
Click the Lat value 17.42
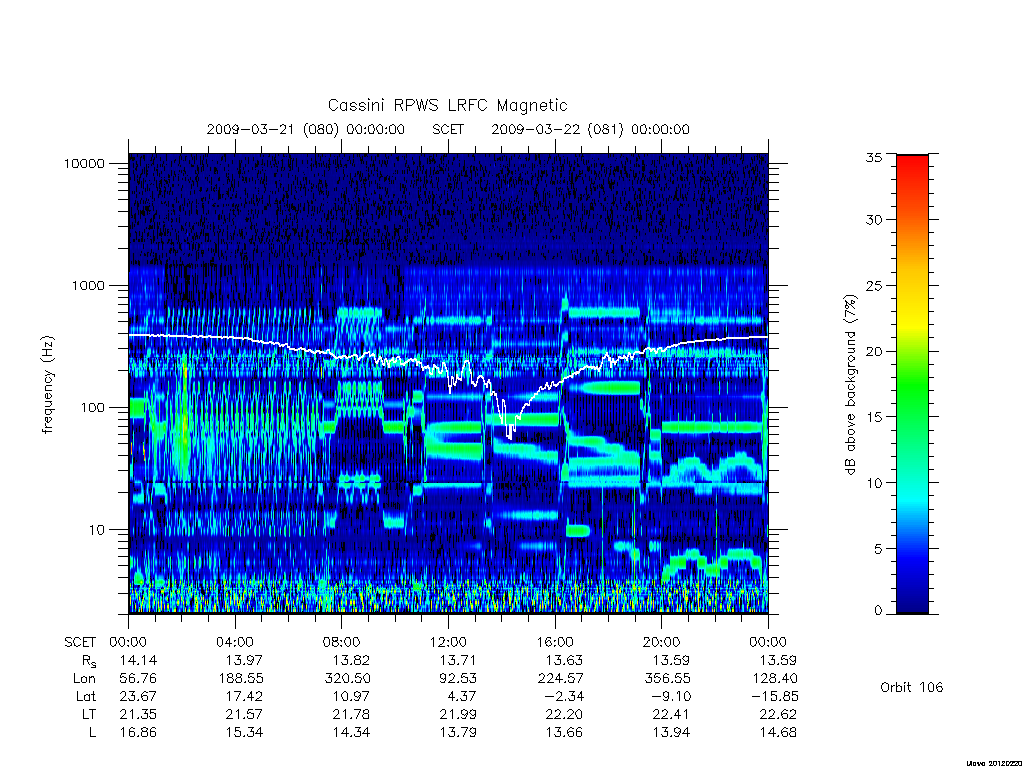pos(245,696)
